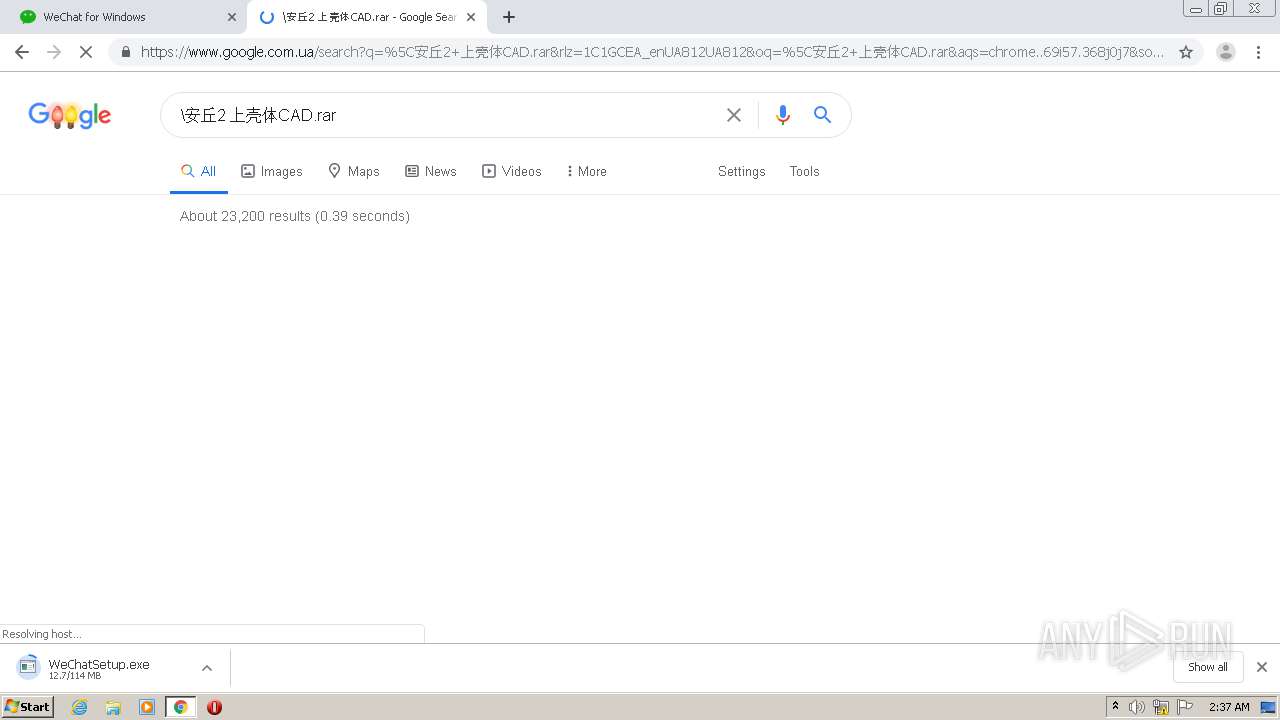Select the All results tab
The width and height of the screenshot is (1280, 720).
198,171
